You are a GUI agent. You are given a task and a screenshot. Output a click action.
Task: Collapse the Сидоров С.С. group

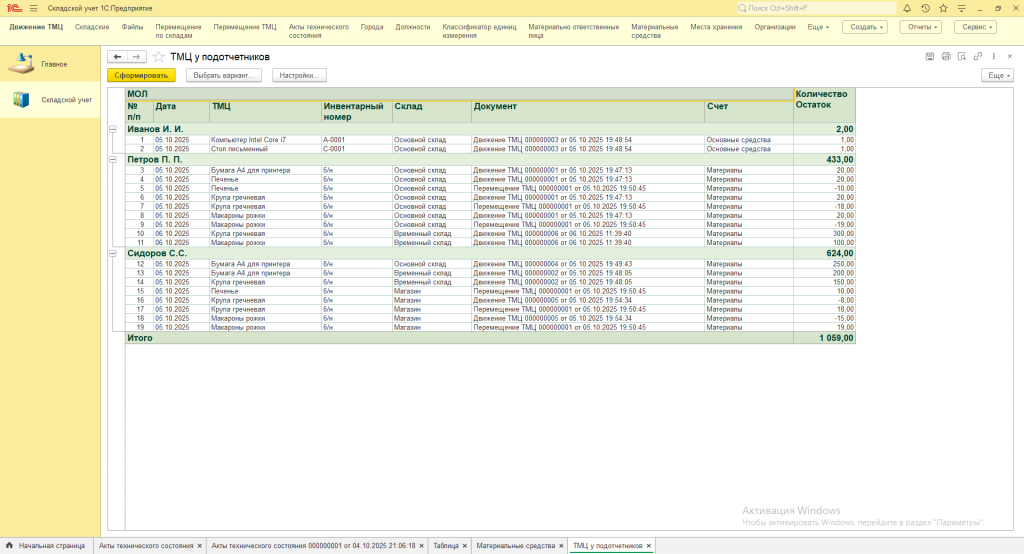[x=113, y=253]
